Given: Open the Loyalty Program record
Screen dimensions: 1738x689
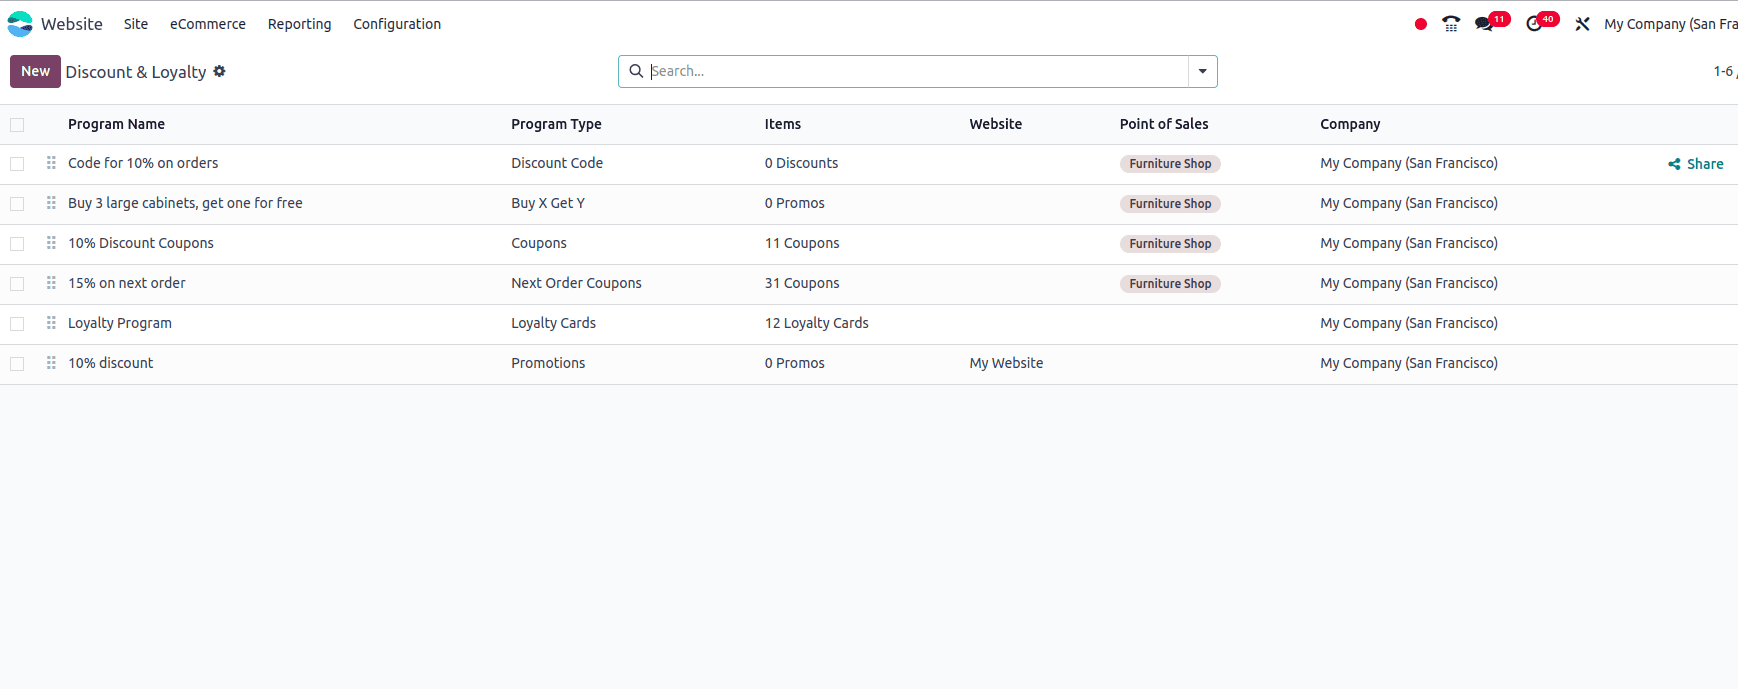Looking at the screenshot, I should [120, 323].
